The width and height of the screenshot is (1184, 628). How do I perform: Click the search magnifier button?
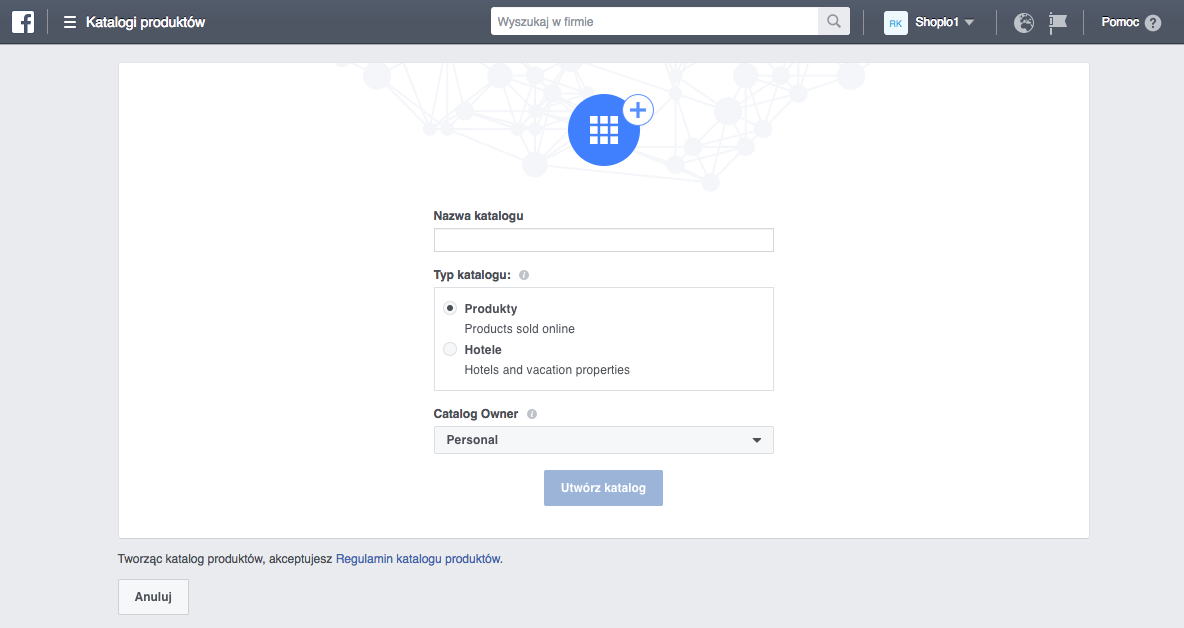click(834, 21)
